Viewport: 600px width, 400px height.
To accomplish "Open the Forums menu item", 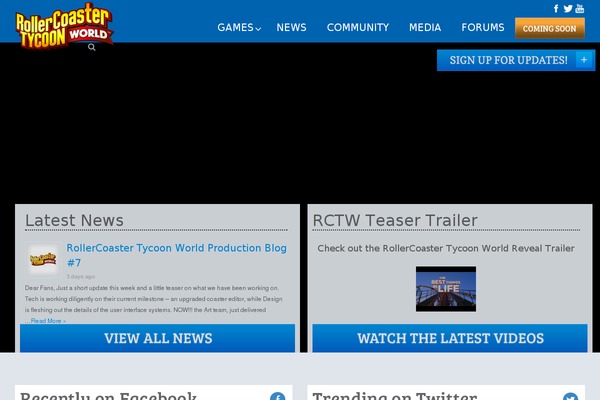I will coord(483,28).
